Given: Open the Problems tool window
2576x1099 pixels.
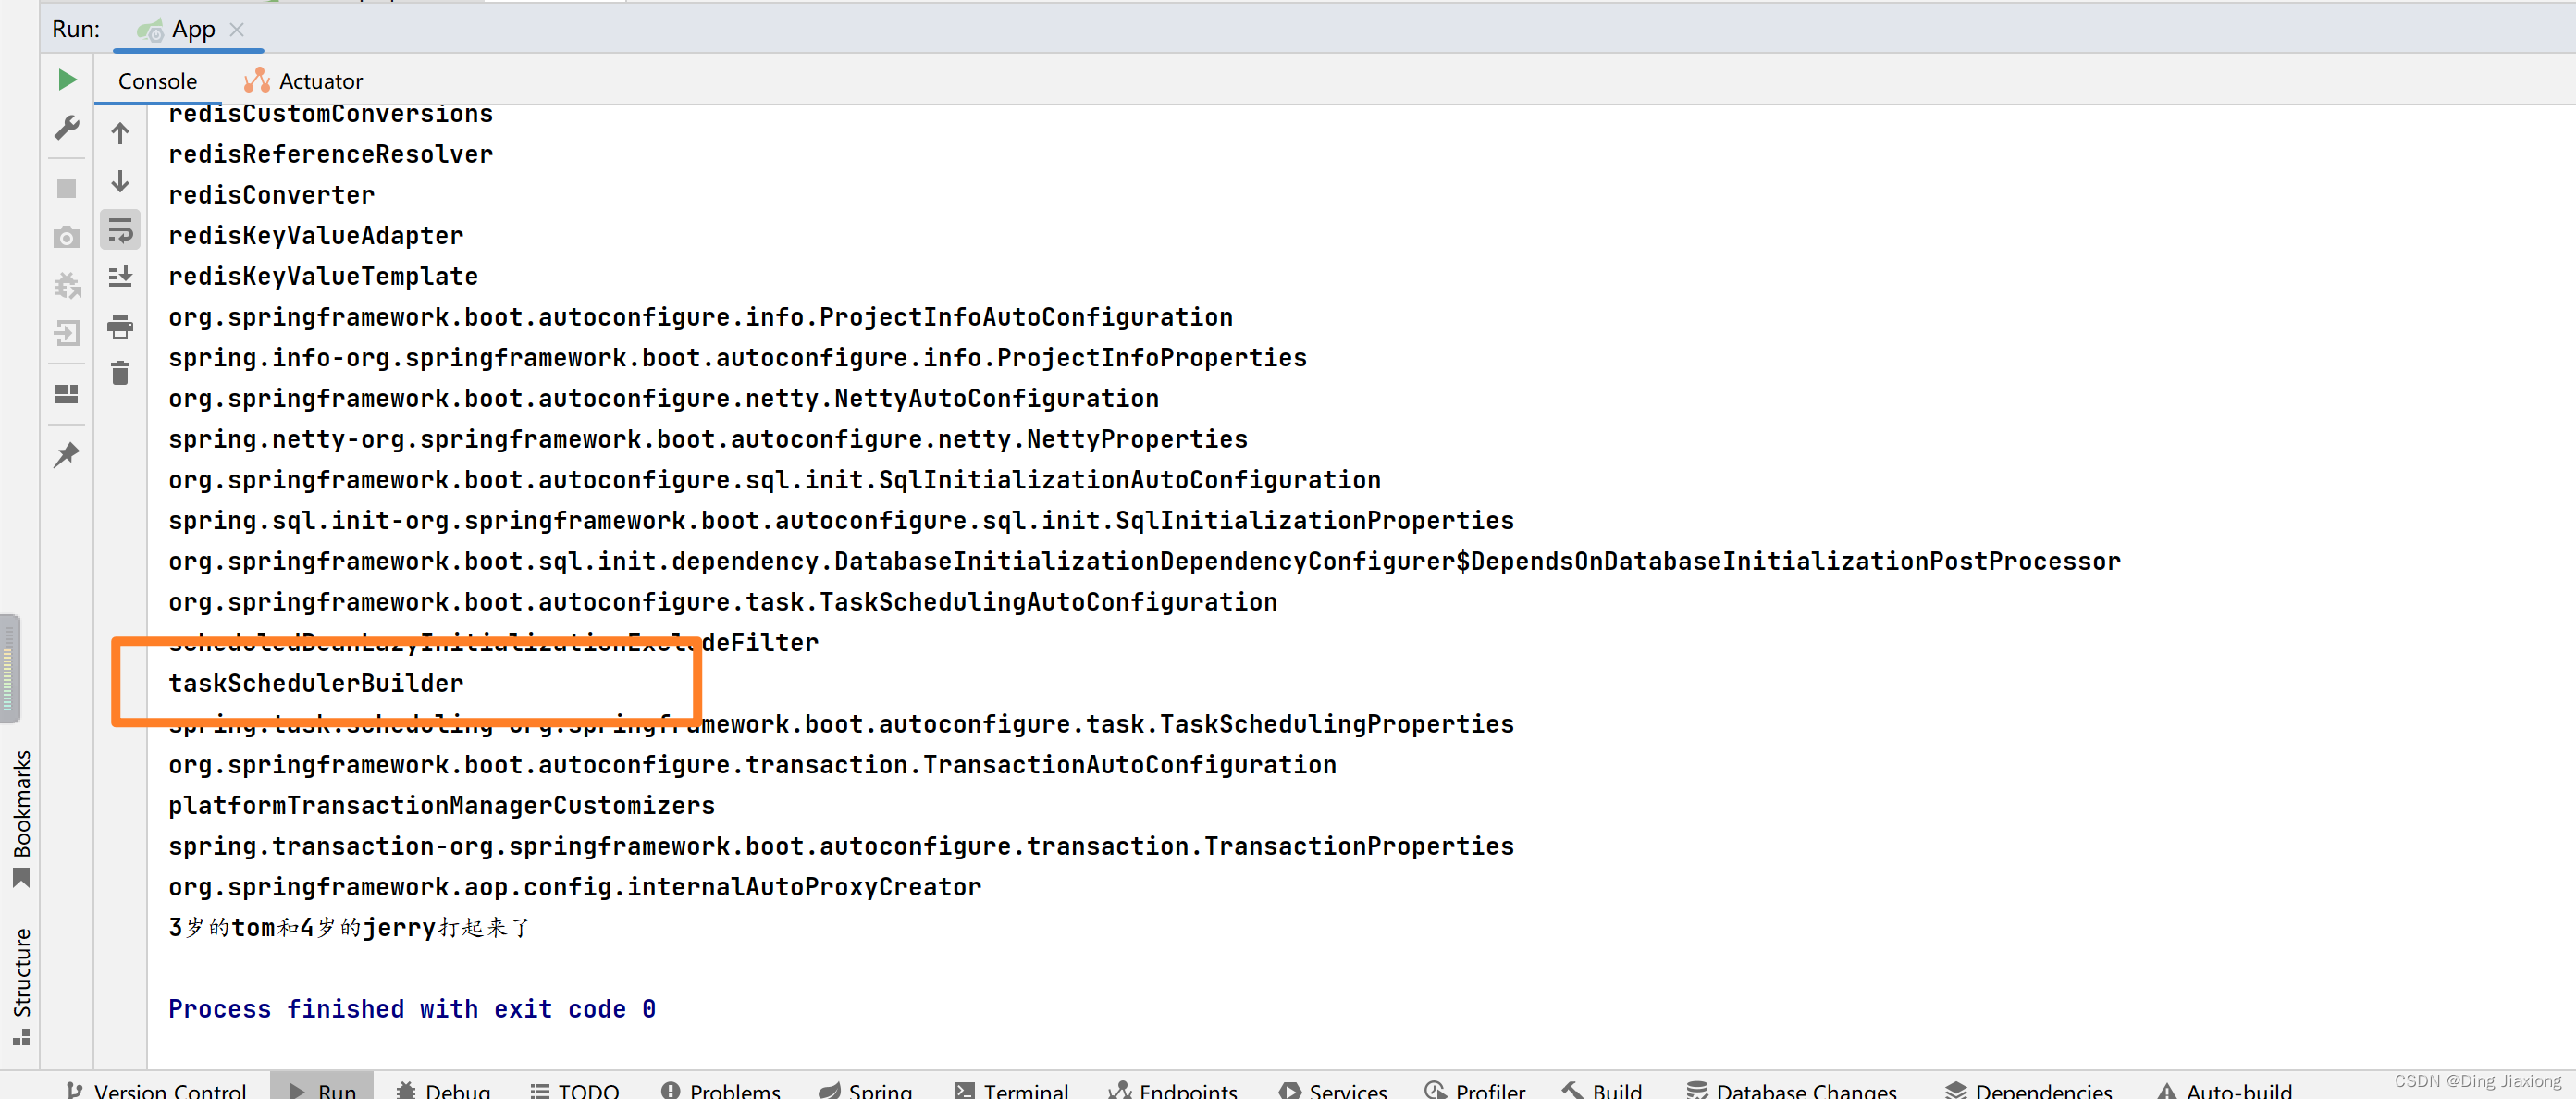Looking at the screenshot, I should pos(721,1090).
